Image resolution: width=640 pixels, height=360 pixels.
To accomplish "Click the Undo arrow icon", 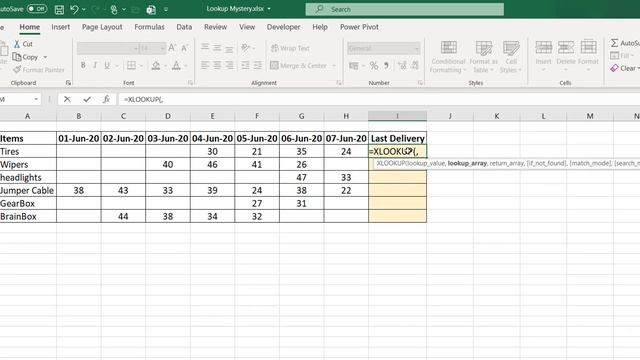I will pos(74,9).
